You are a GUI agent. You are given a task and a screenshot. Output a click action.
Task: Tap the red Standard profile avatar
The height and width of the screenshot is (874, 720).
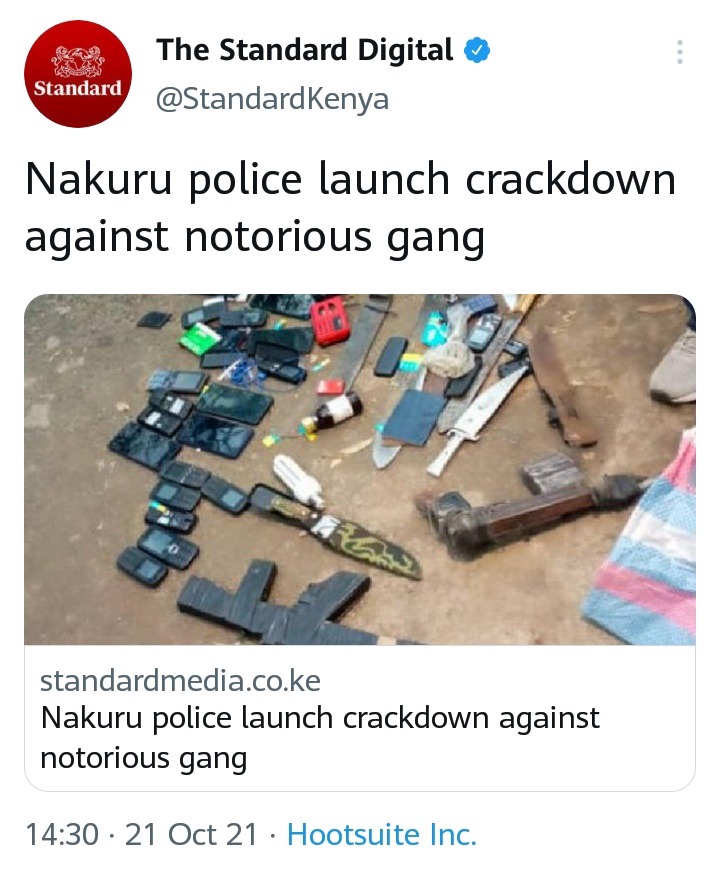point(78,74)
